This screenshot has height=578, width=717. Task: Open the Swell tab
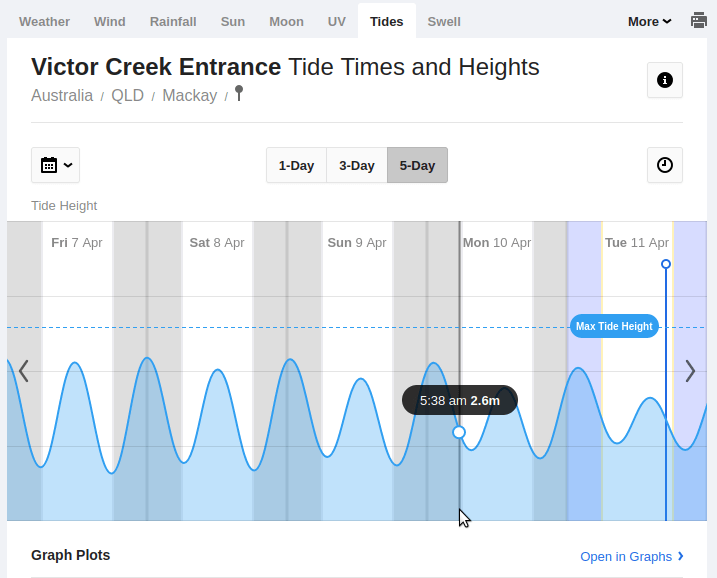(444, 21)
